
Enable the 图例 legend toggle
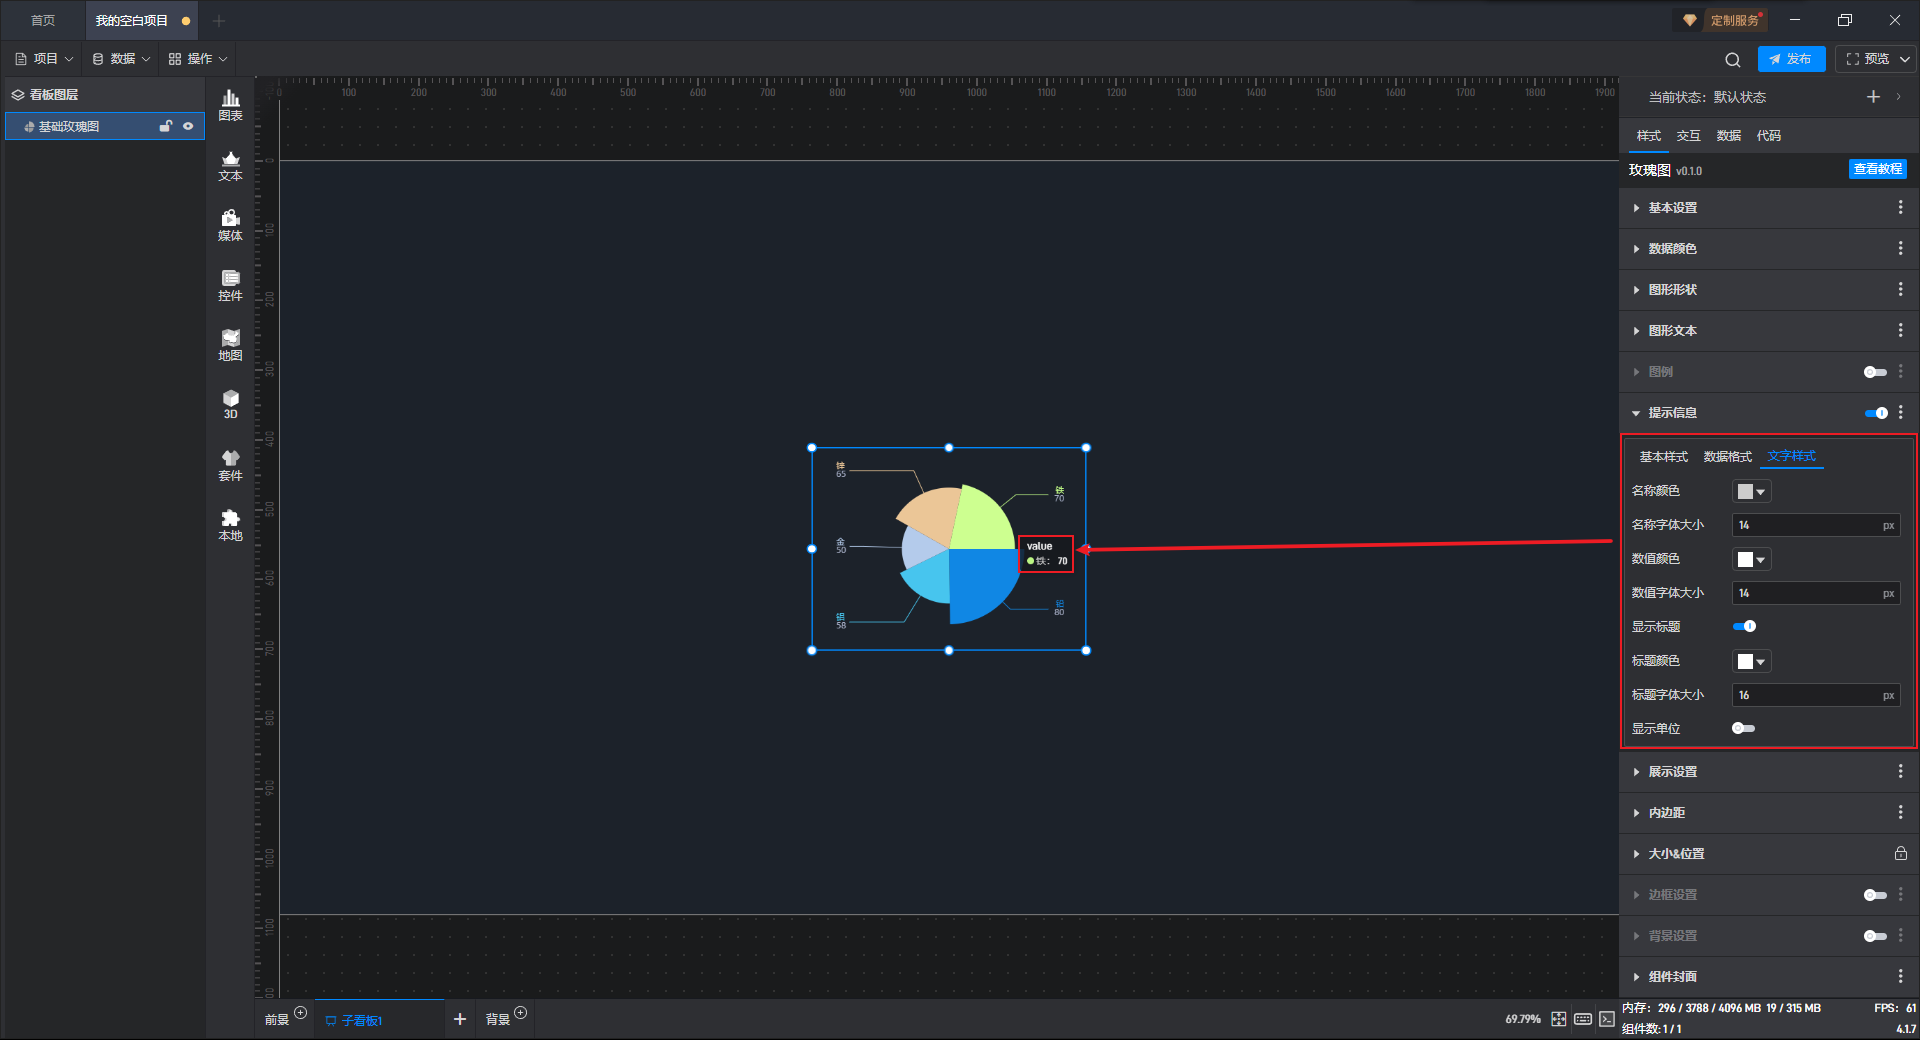[x=1875, y=372]
